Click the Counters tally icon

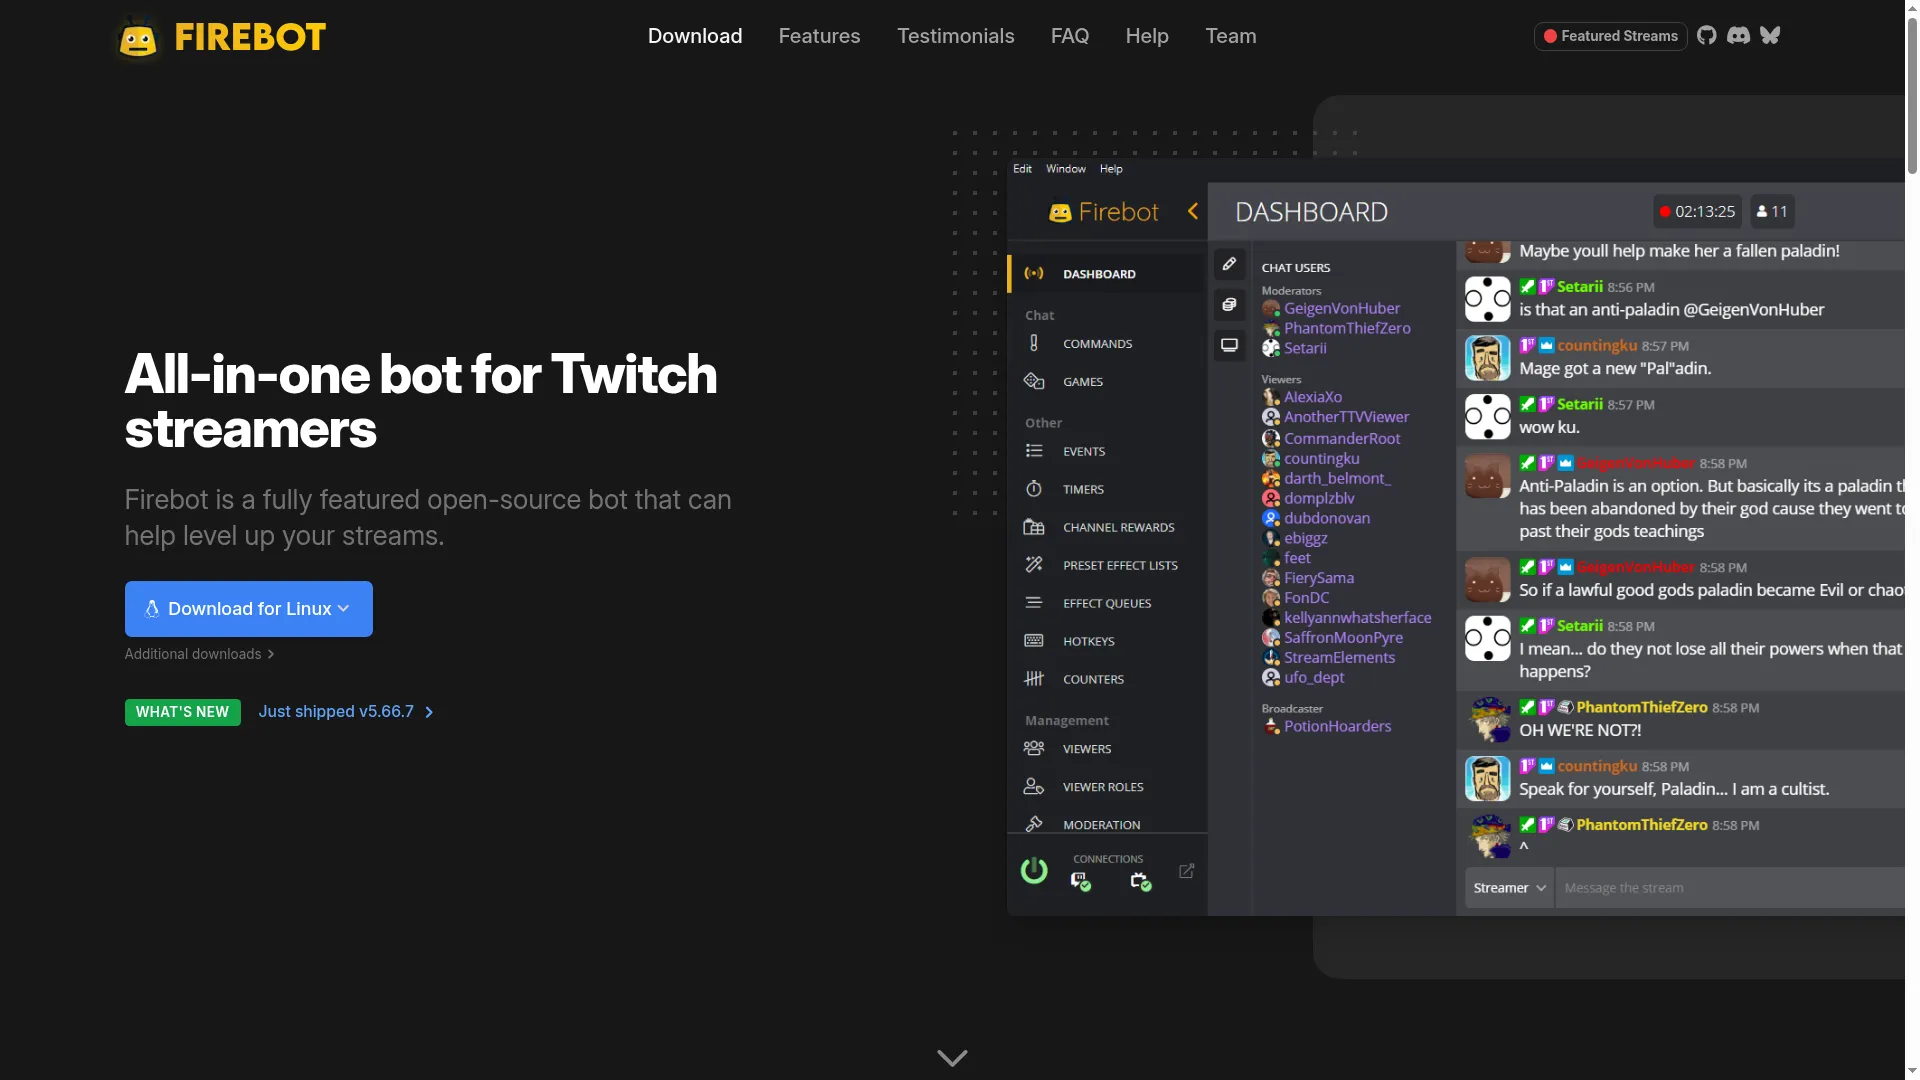click(1034, 679)
